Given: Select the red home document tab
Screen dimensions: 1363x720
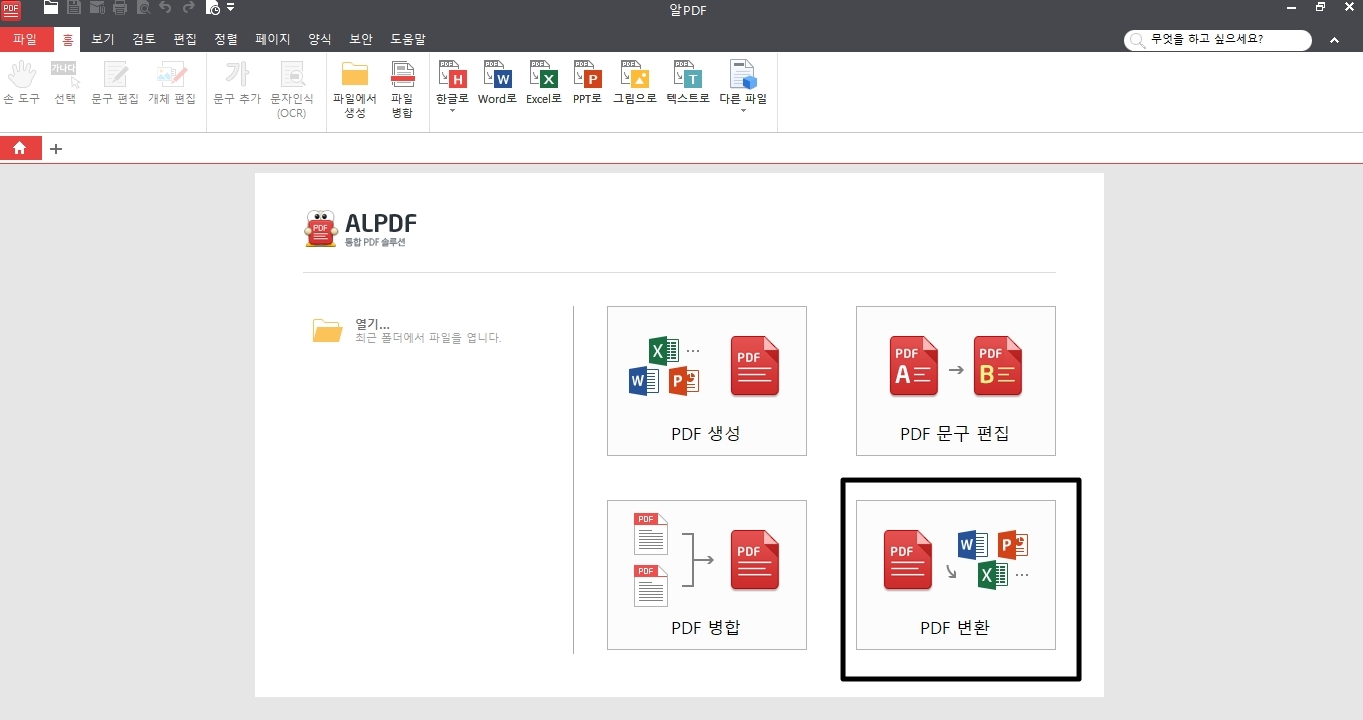Looking at the screenshot, I should 20,149.
